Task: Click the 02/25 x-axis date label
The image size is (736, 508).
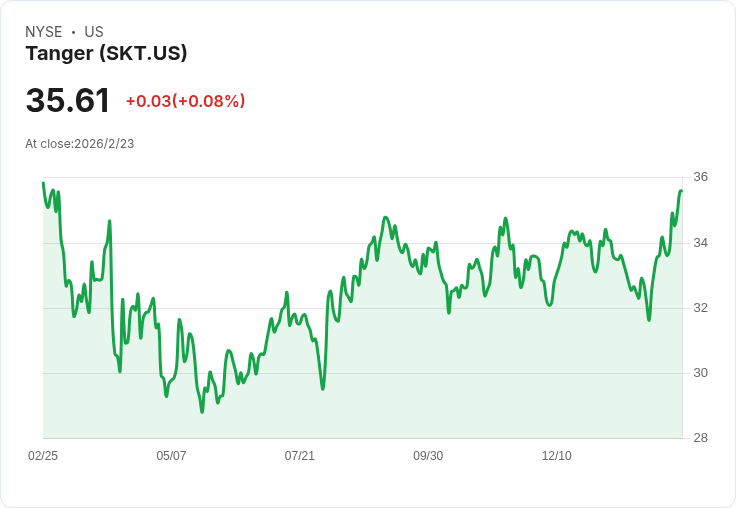Action: [43, 455]
